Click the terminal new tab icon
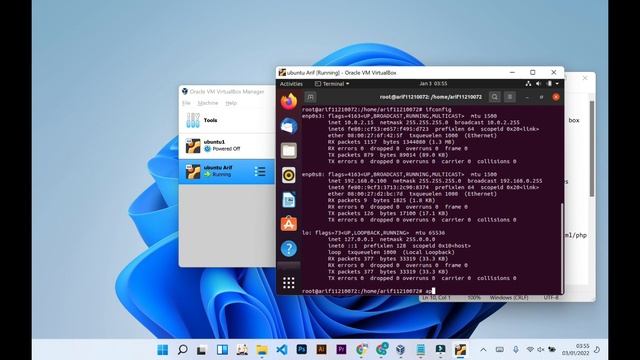The width and height of the screenshot is (640, 360). point(310,97)
